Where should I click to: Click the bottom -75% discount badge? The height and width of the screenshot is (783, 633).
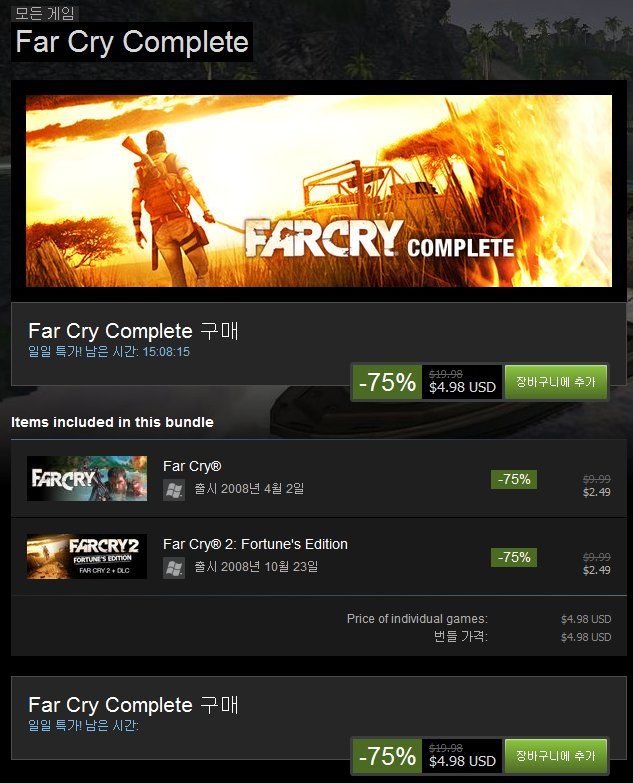click(387, 756)
